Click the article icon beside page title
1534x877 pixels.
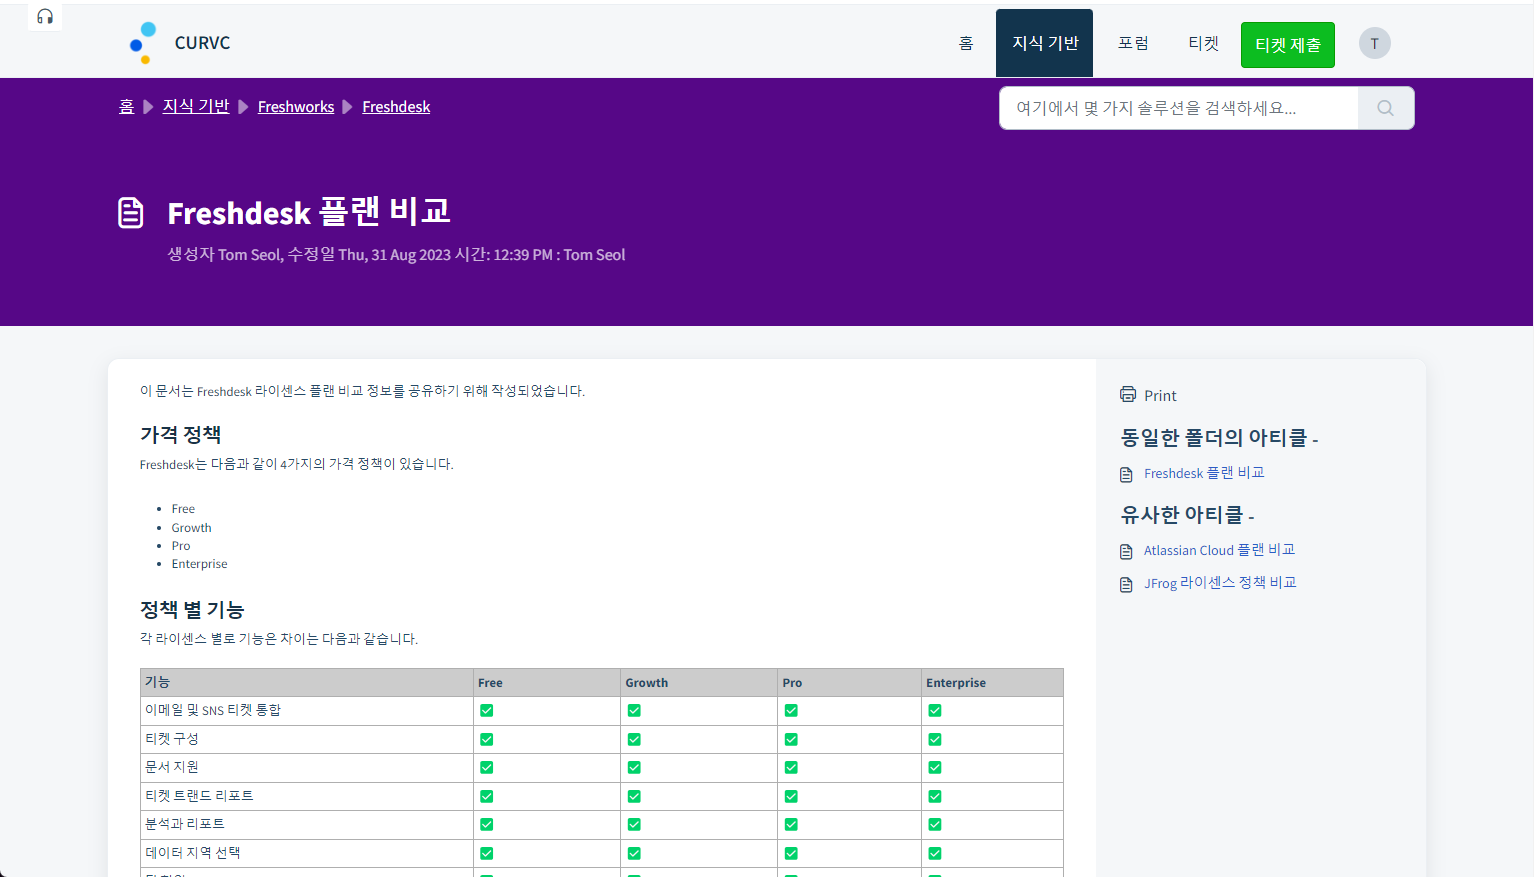click(131, 213)
